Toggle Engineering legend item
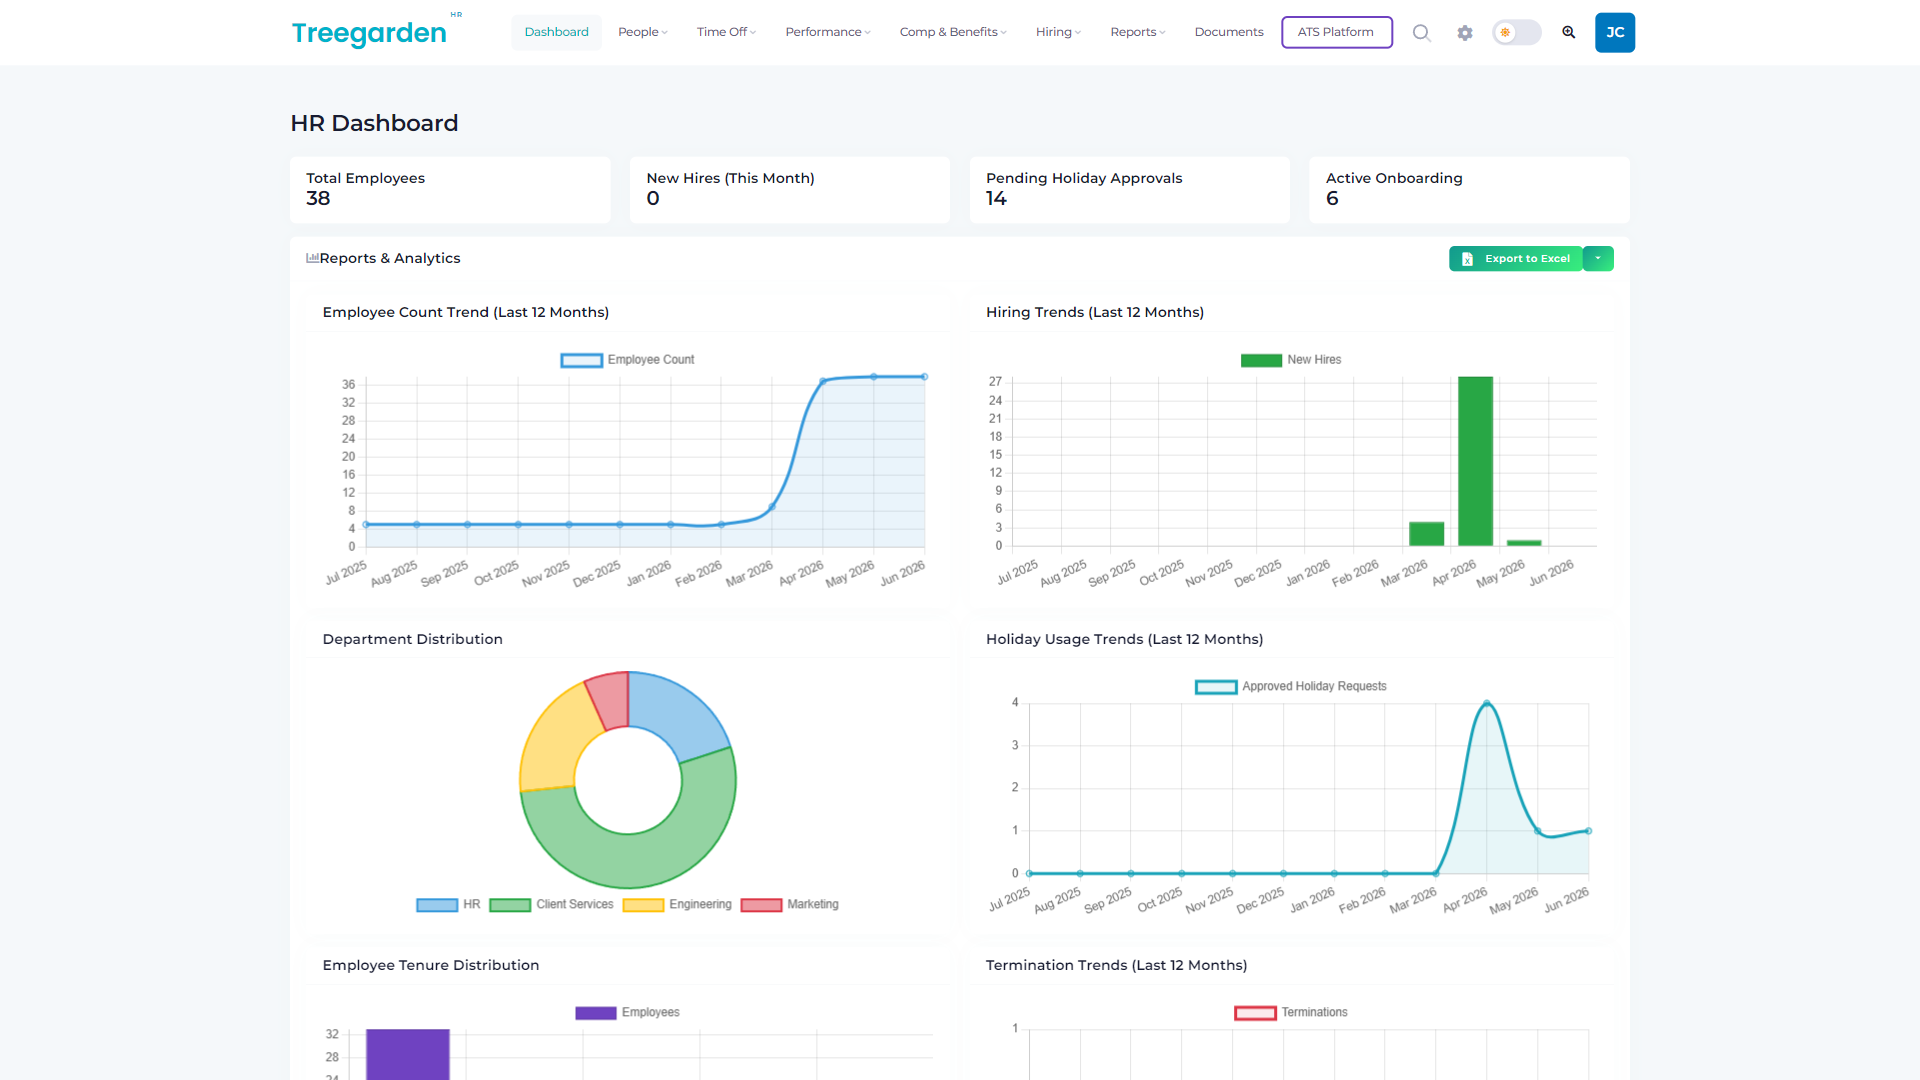 (677, 905)
